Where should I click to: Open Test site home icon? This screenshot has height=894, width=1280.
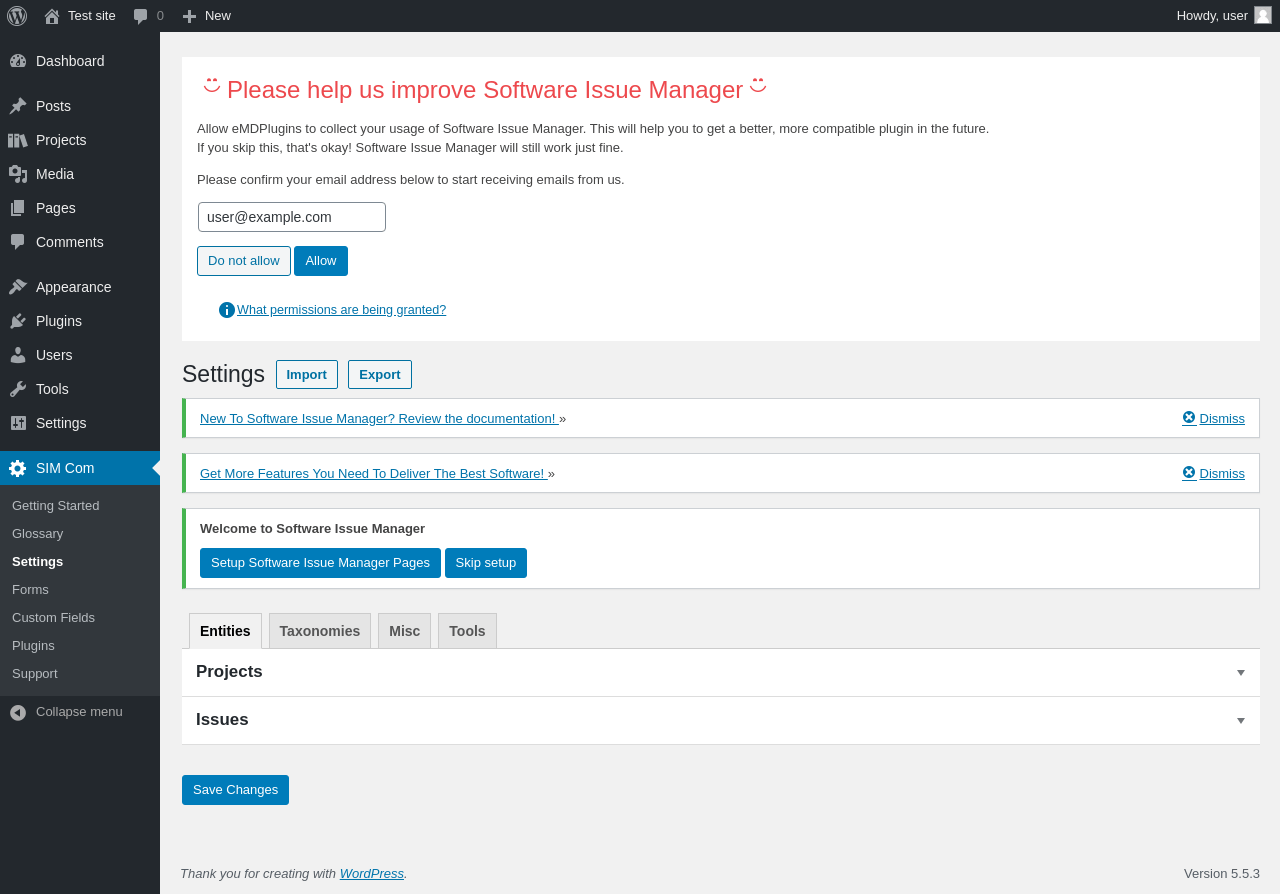[x=52, y=16]
